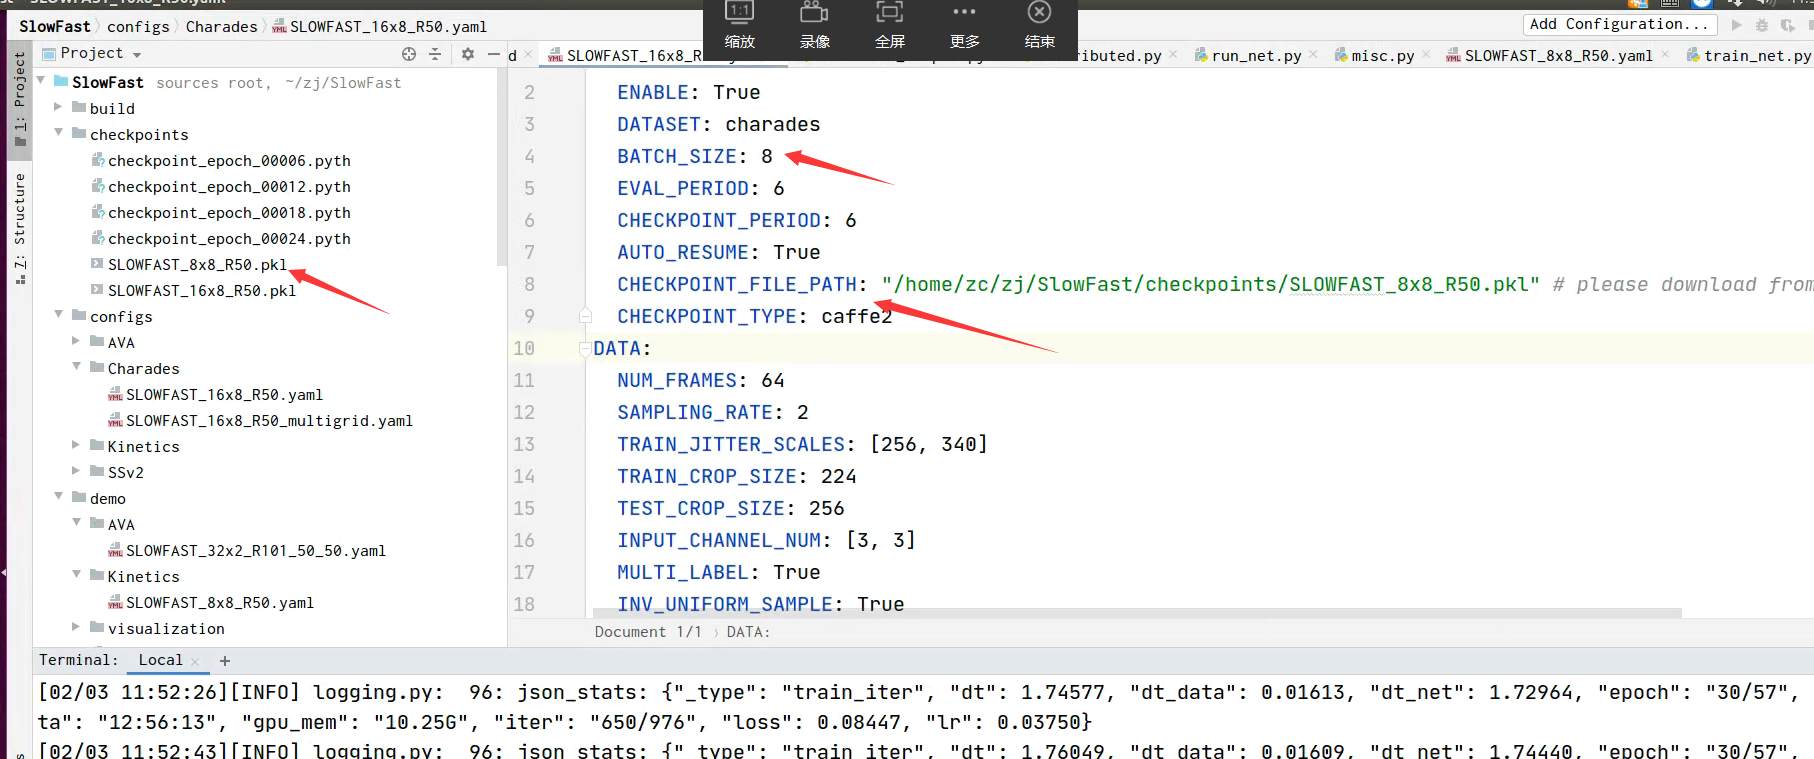Collapse the Charades folder
Image resolution: width=1814 pixels, height=759 pixels.
click(76, 367)
